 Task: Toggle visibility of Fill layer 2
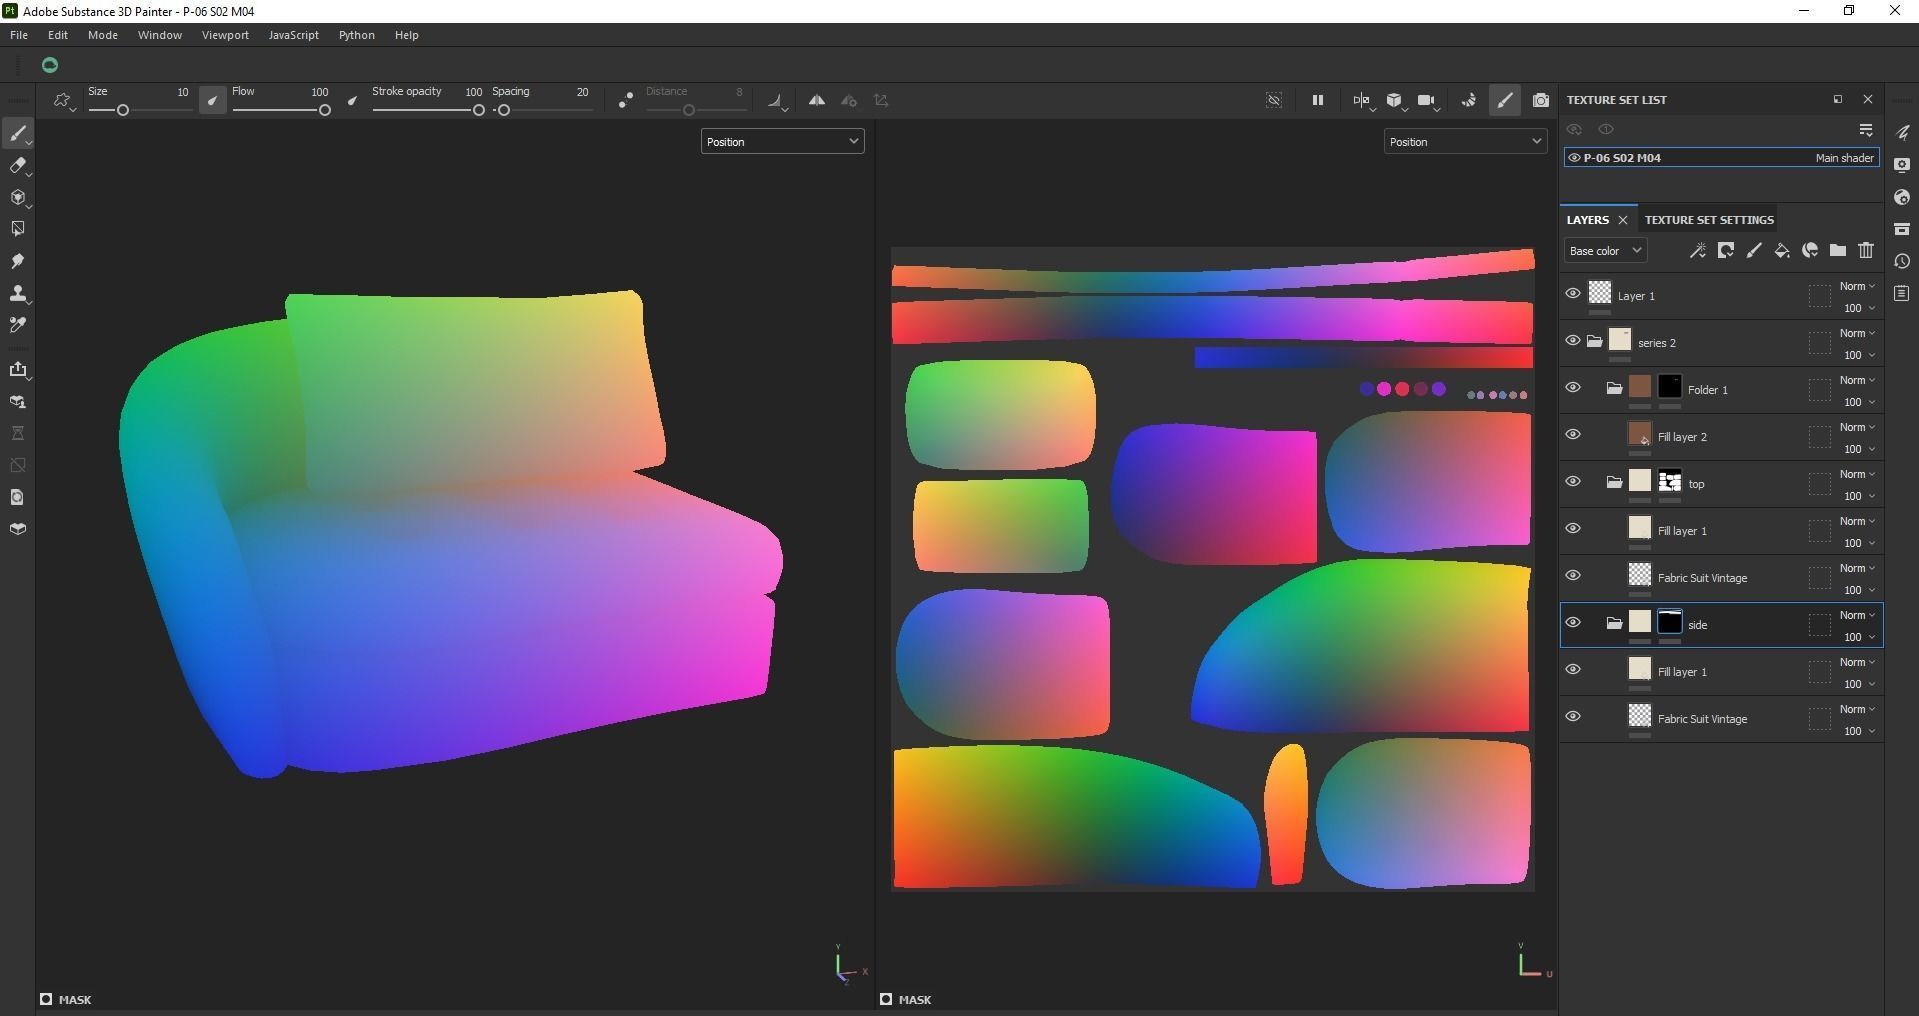1573,435
